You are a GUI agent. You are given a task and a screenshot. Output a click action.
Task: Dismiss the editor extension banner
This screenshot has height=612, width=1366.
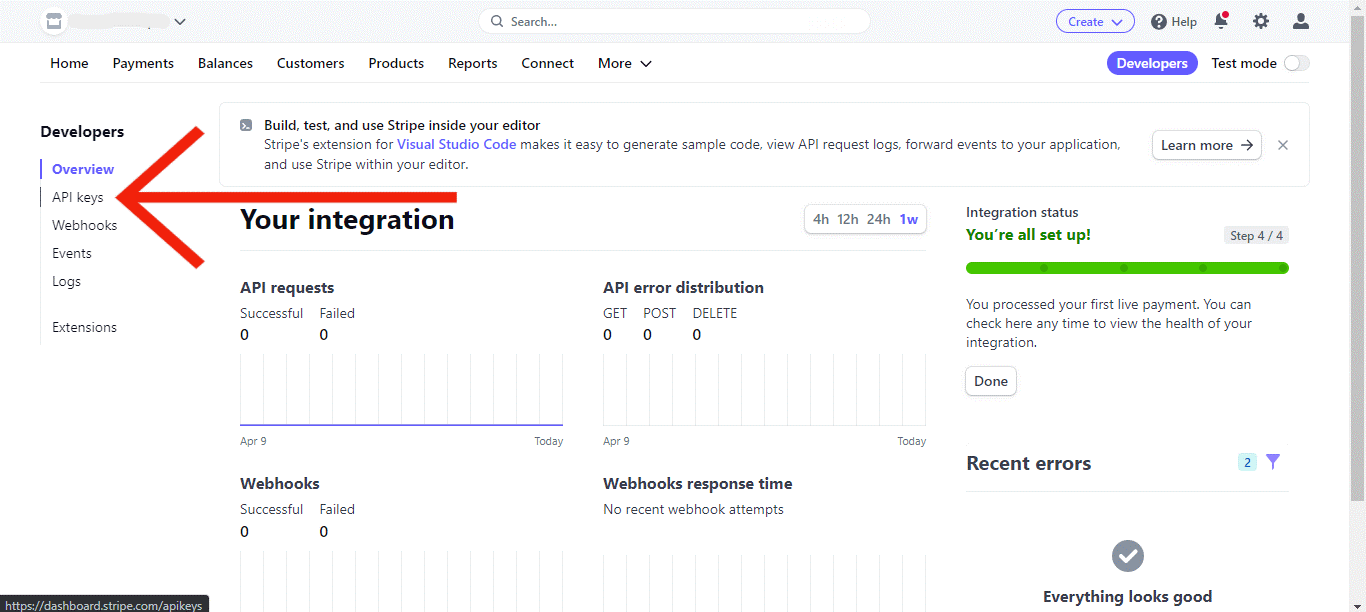pos(1283,145)
